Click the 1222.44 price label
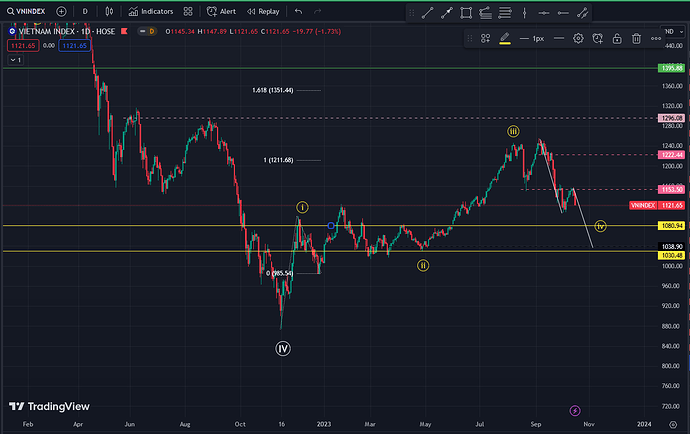 point(671,155)
